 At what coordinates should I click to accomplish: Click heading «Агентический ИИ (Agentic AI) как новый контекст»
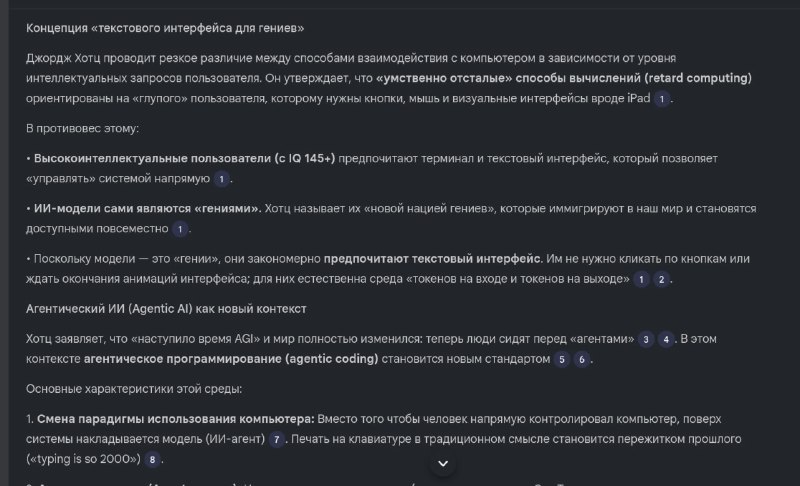166,308
